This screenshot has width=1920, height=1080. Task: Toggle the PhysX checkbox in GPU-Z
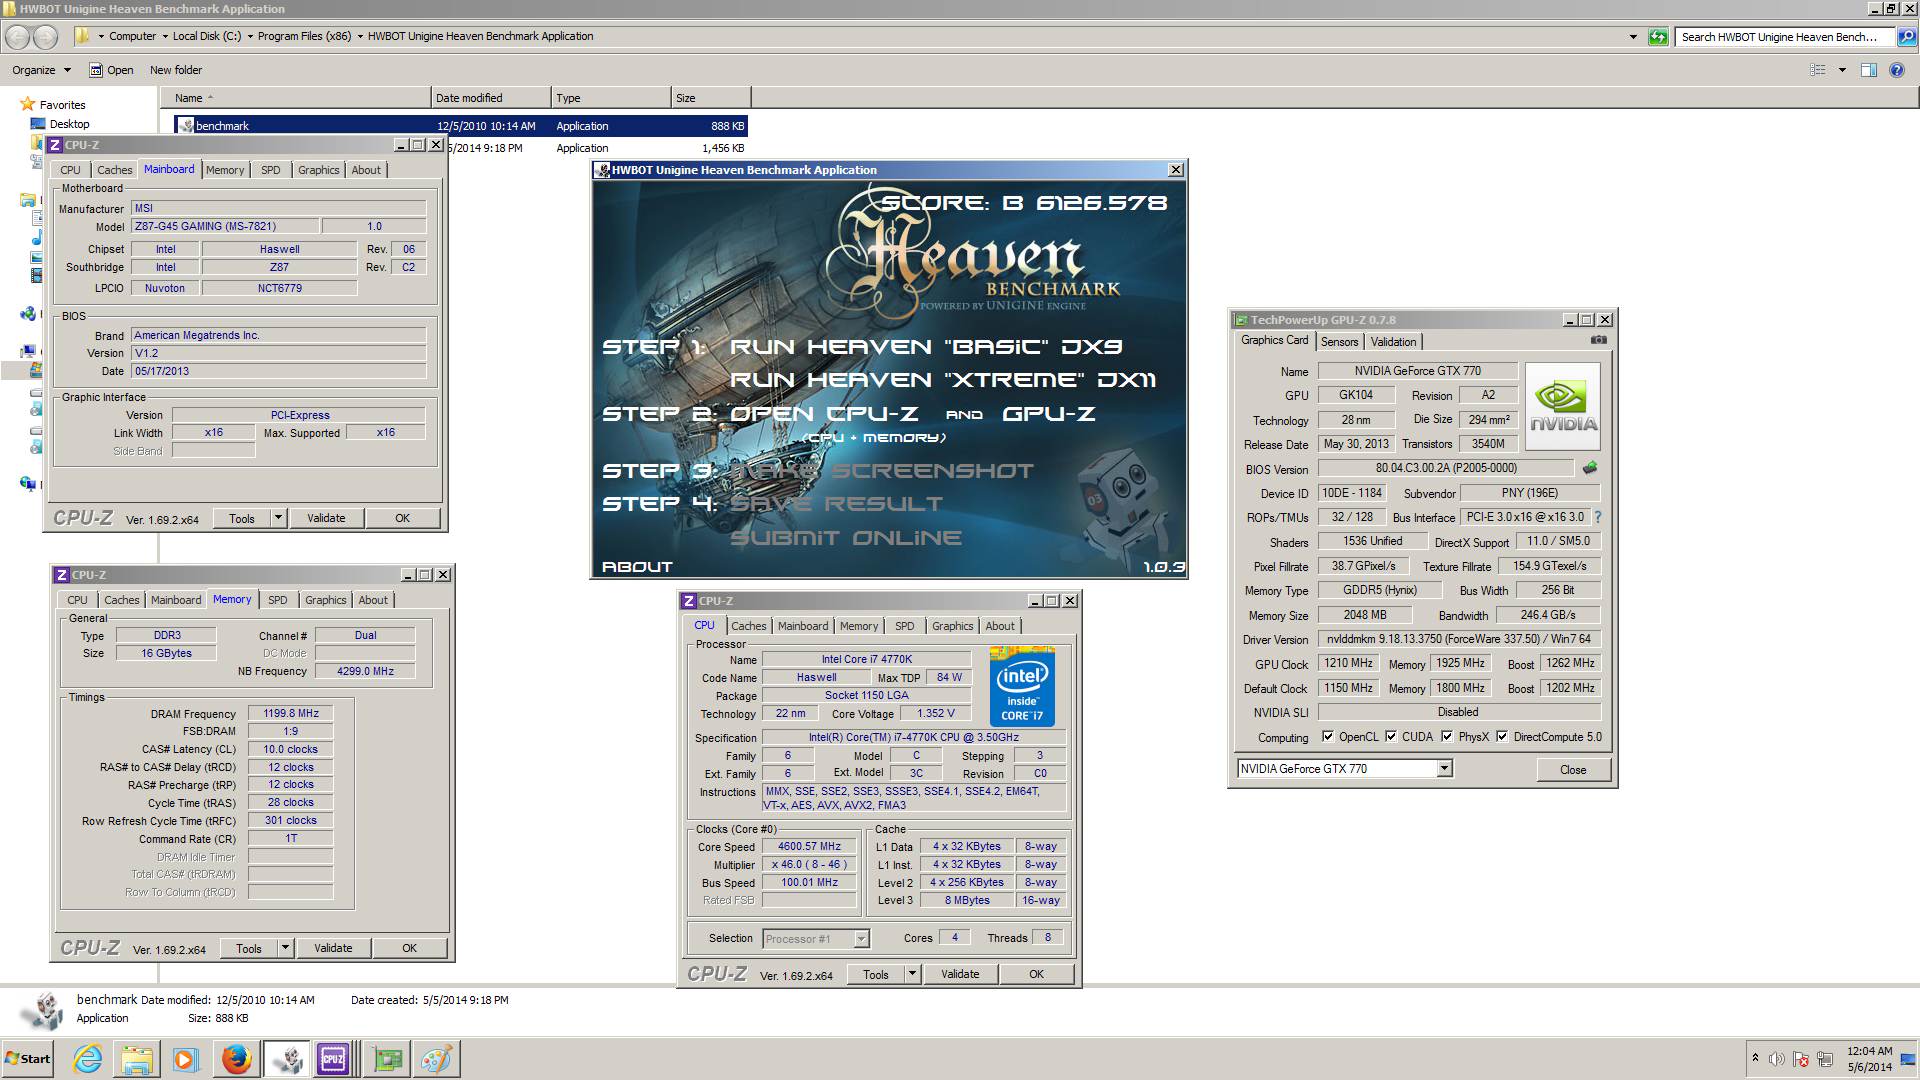pyautogui.click(x=1447, y=737)
